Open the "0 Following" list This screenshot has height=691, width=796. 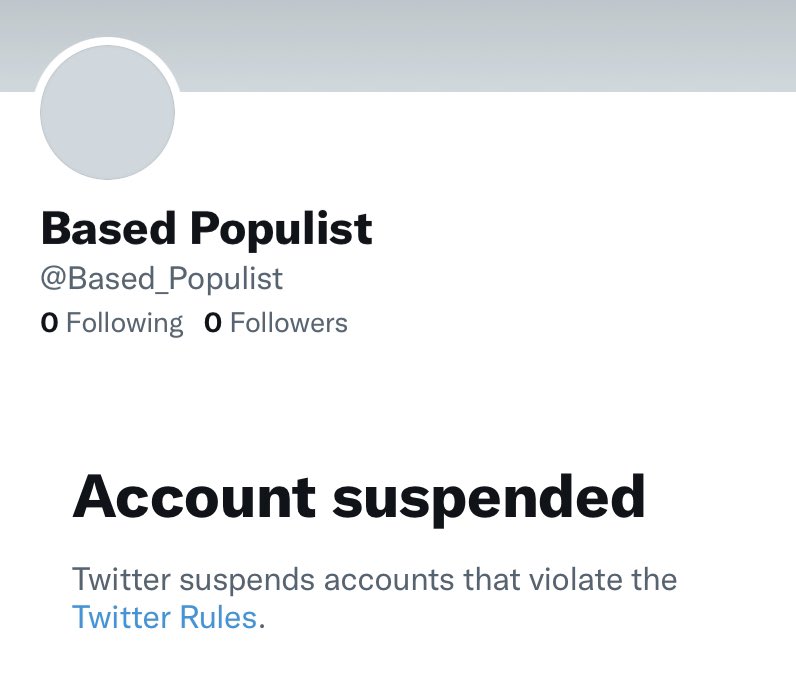[112, 323]
